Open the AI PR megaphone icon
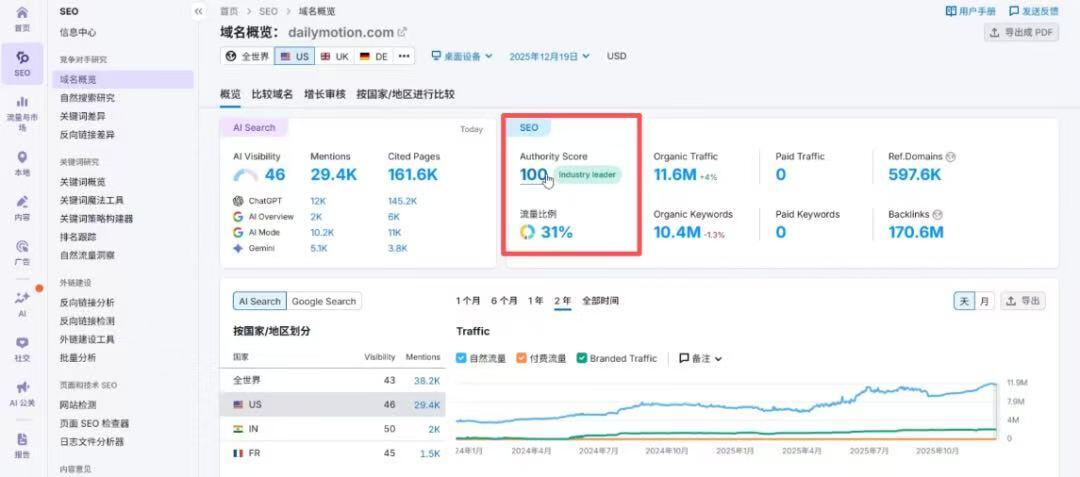 click(22, 387)
